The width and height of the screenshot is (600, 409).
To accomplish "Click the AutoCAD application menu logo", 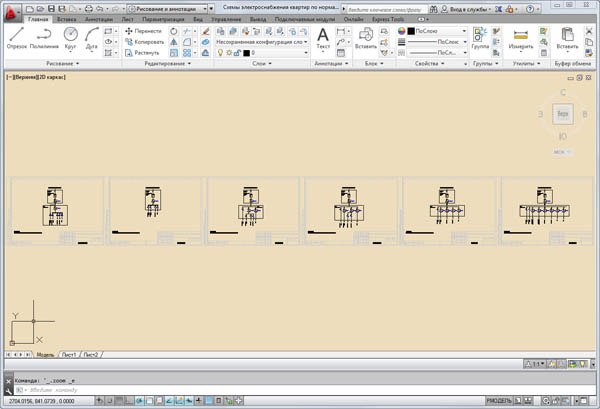I will [10, 9].
